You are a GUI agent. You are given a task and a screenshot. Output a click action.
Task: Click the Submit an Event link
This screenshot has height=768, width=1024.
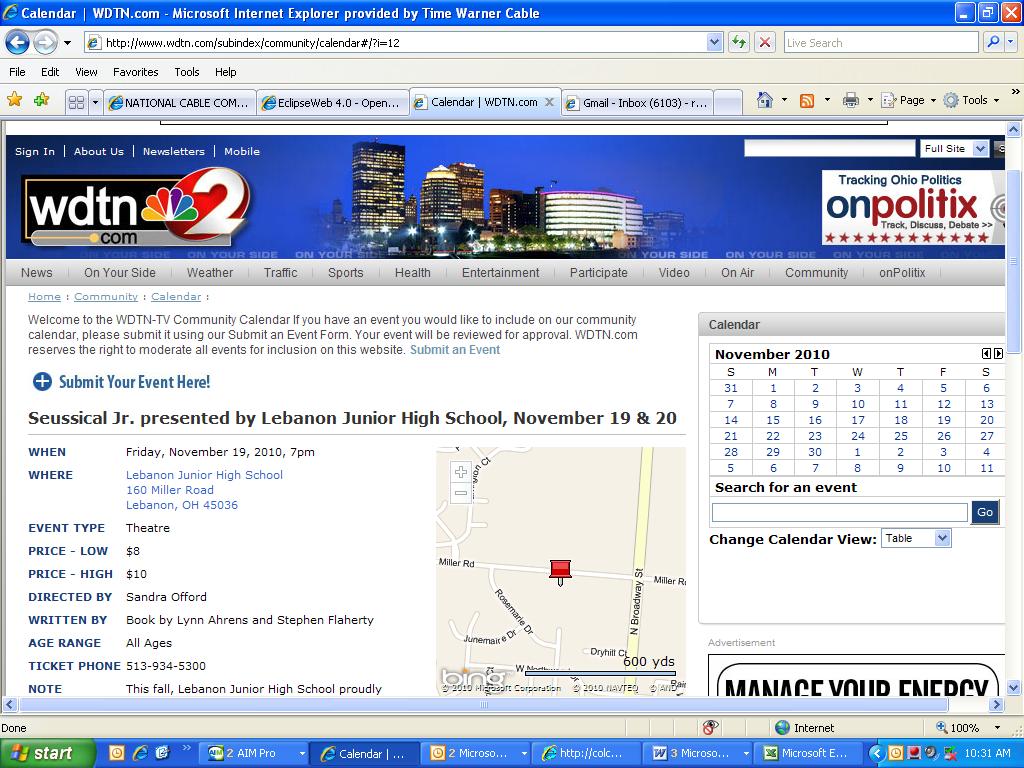pos(455,350)
